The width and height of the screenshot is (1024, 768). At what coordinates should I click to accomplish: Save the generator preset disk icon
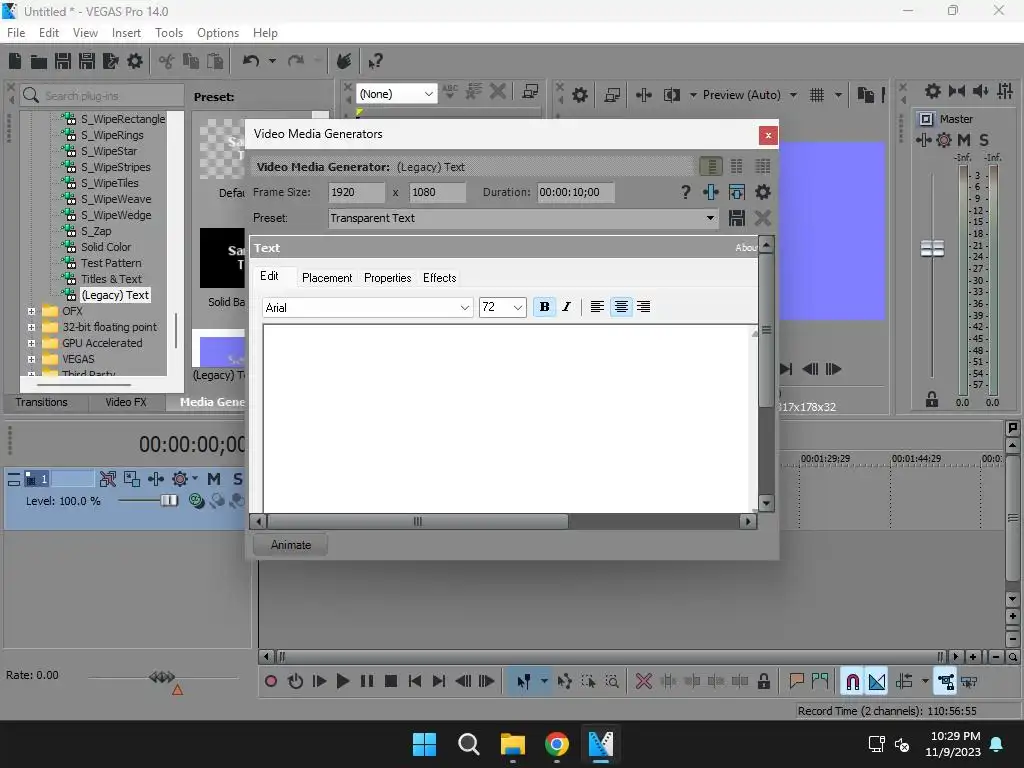click(x=737, y=218)
